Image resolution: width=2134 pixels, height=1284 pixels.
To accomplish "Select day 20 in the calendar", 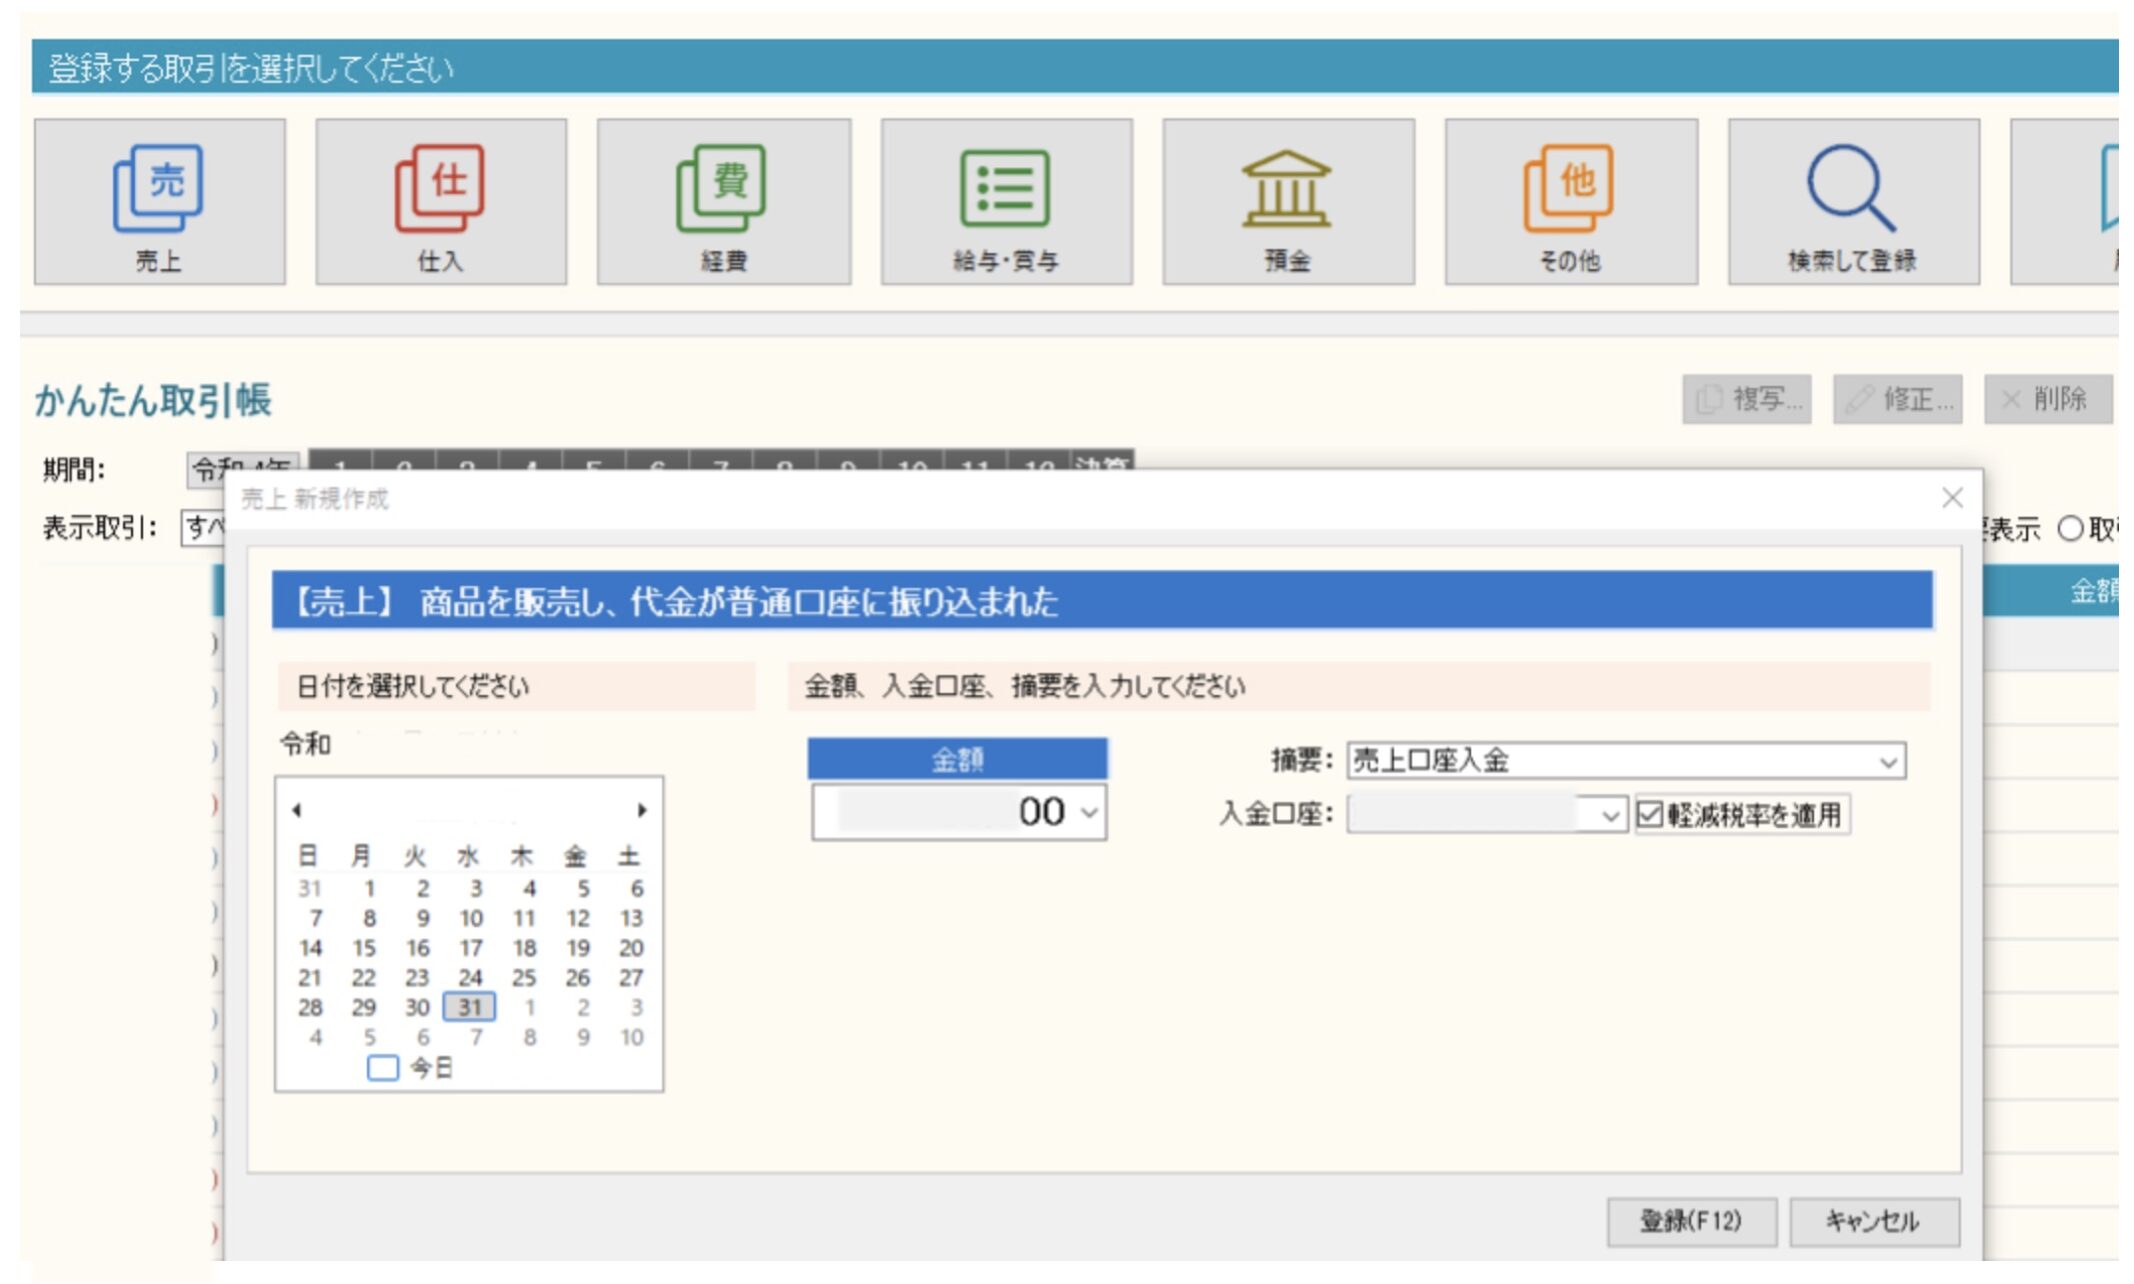I will (631, 948).
